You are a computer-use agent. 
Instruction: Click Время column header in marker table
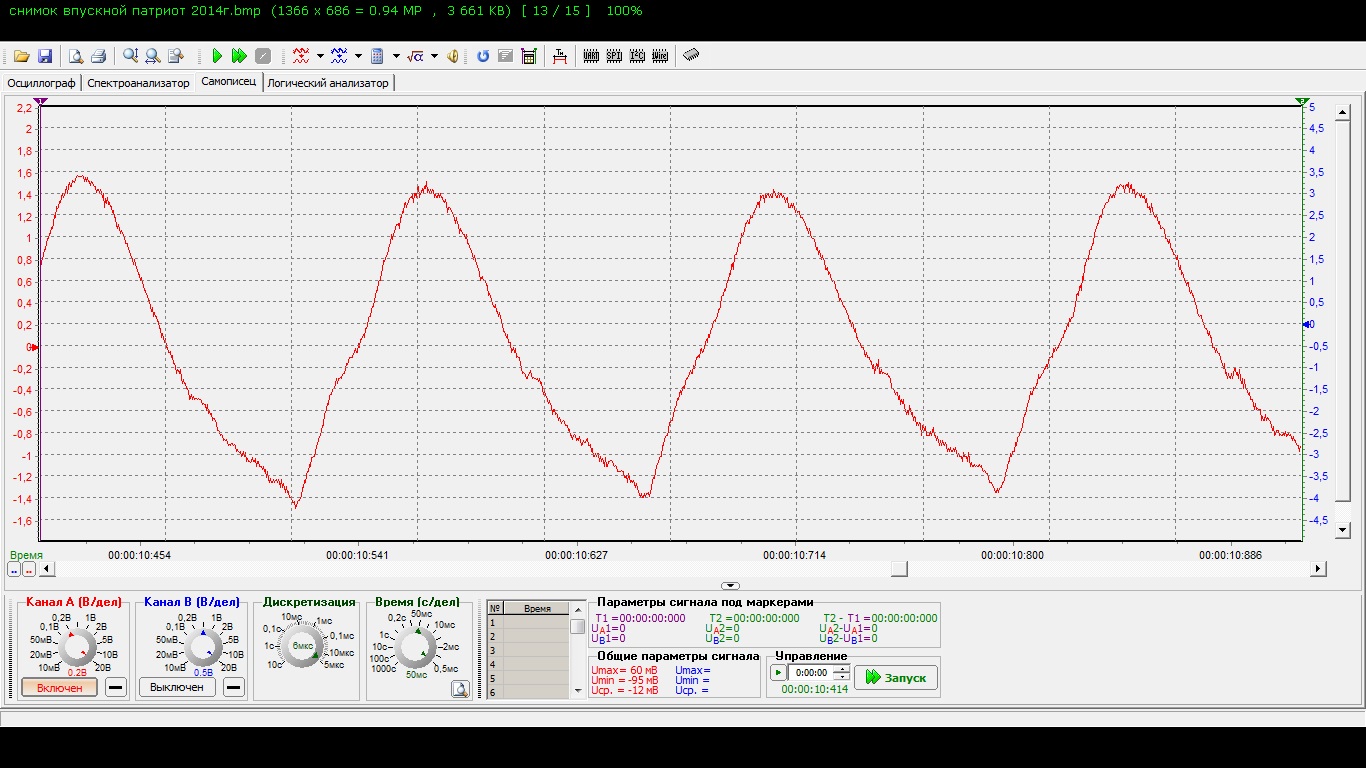[x=537, y=608]
